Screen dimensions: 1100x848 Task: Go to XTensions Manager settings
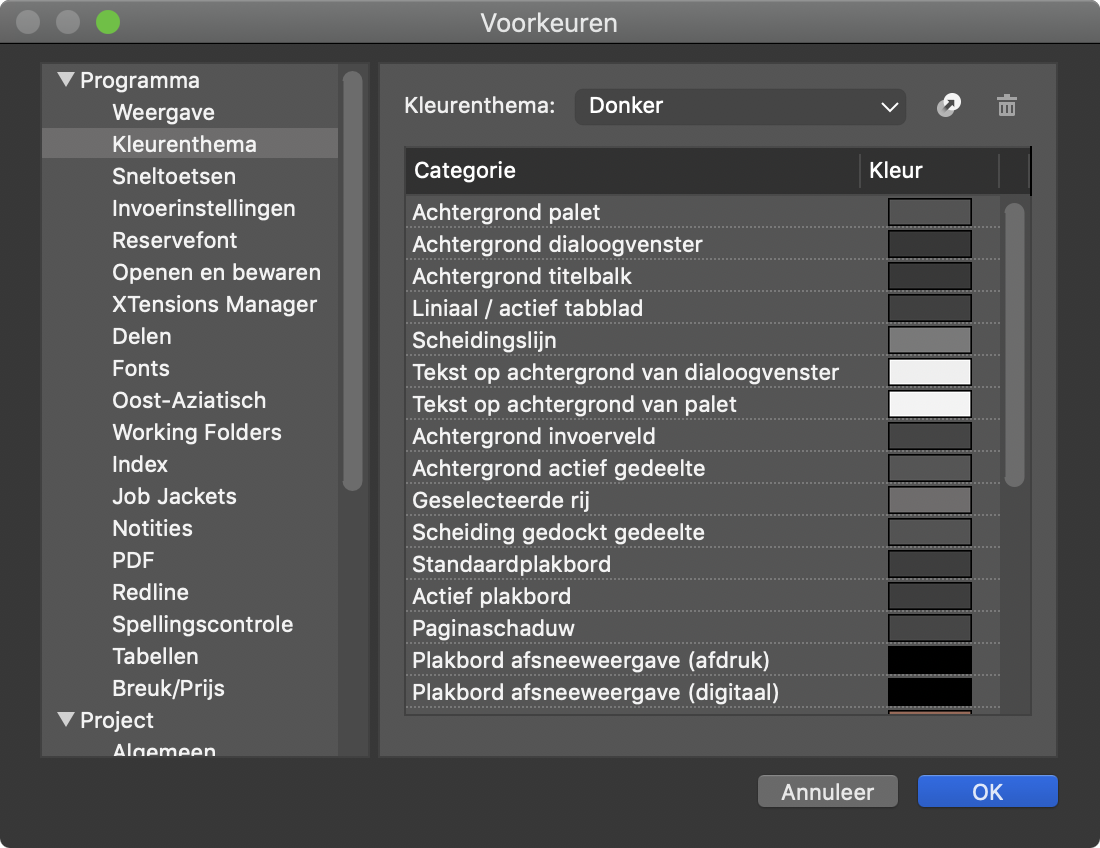[214, 304]
